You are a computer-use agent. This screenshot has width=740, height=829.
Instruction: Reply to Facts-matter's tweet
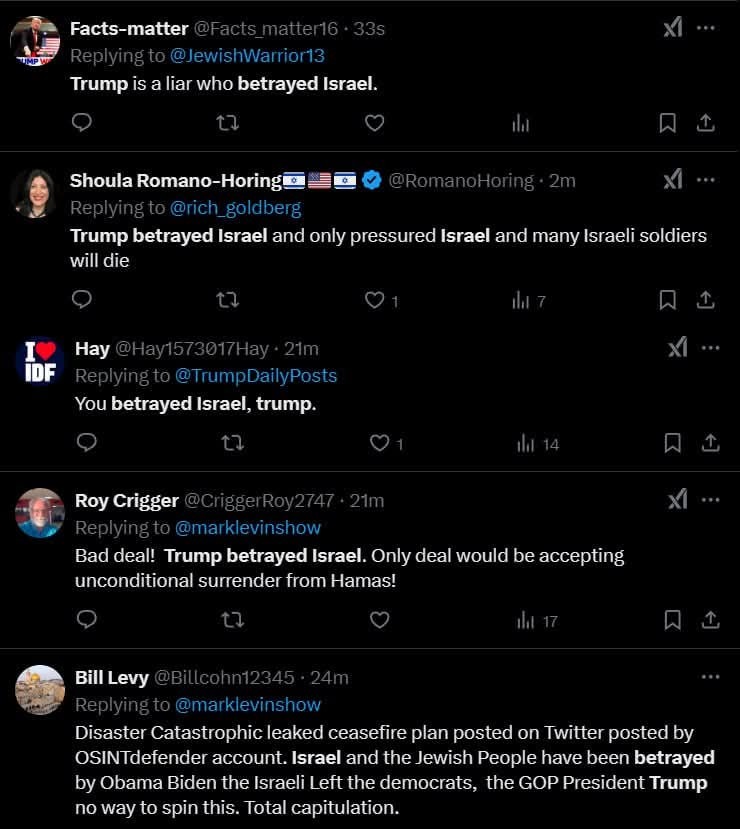click(83, 122)
